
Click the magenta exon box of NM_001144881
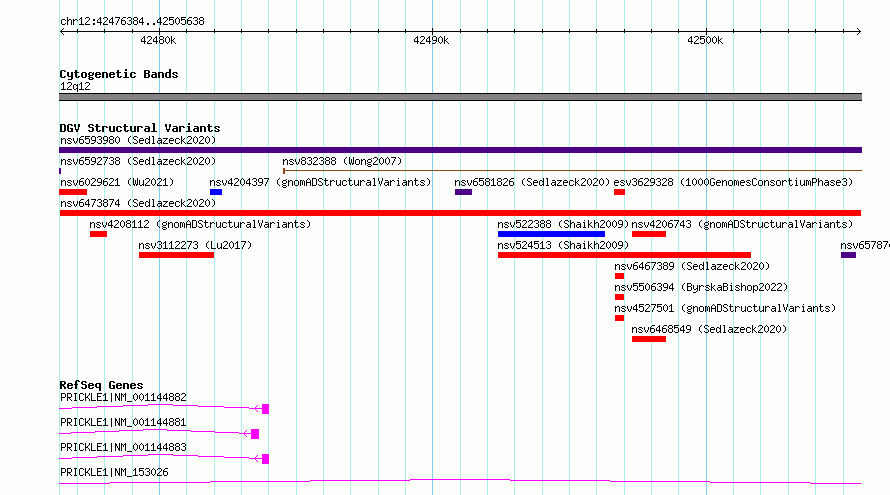click(x=255, y=434)
